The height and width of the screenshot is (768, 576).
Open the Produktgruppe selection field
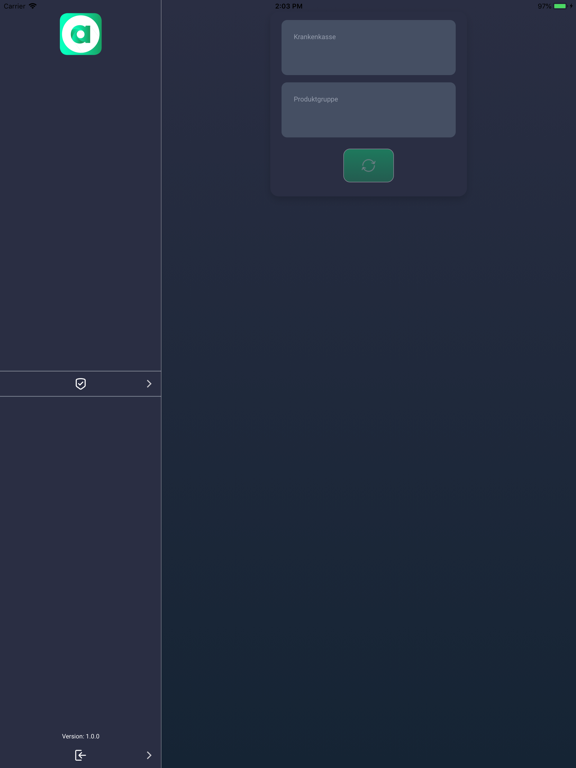[368, 110]
